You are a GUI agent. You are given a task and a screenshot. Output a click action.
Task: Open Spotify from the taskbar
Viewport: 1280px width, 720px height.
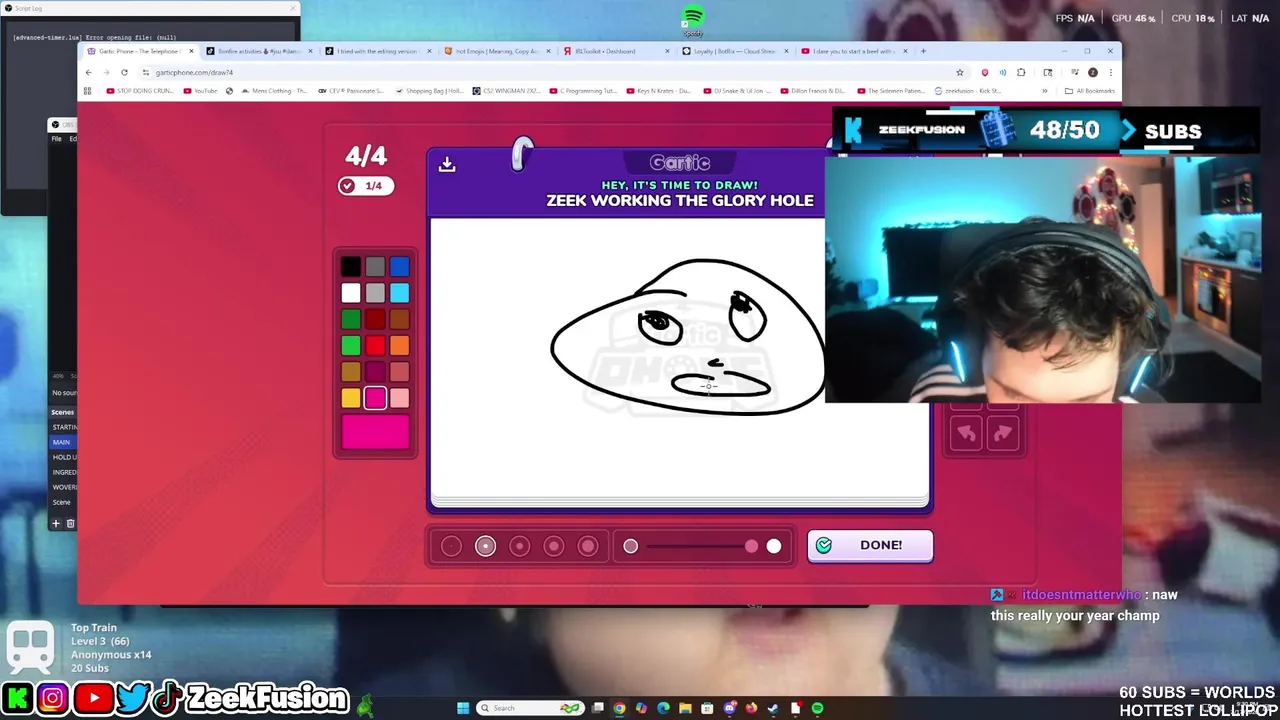(817, 708)
